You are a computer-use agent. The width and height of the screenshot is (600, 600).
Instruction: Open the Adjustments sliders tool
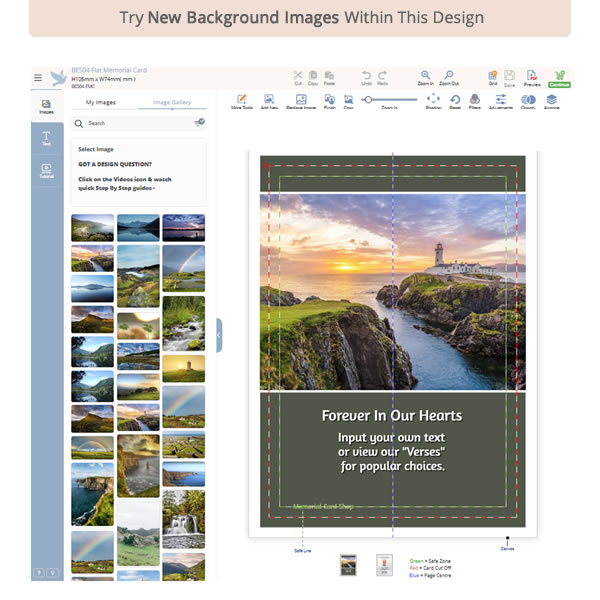pyautogui.click(x=501, y=101)
